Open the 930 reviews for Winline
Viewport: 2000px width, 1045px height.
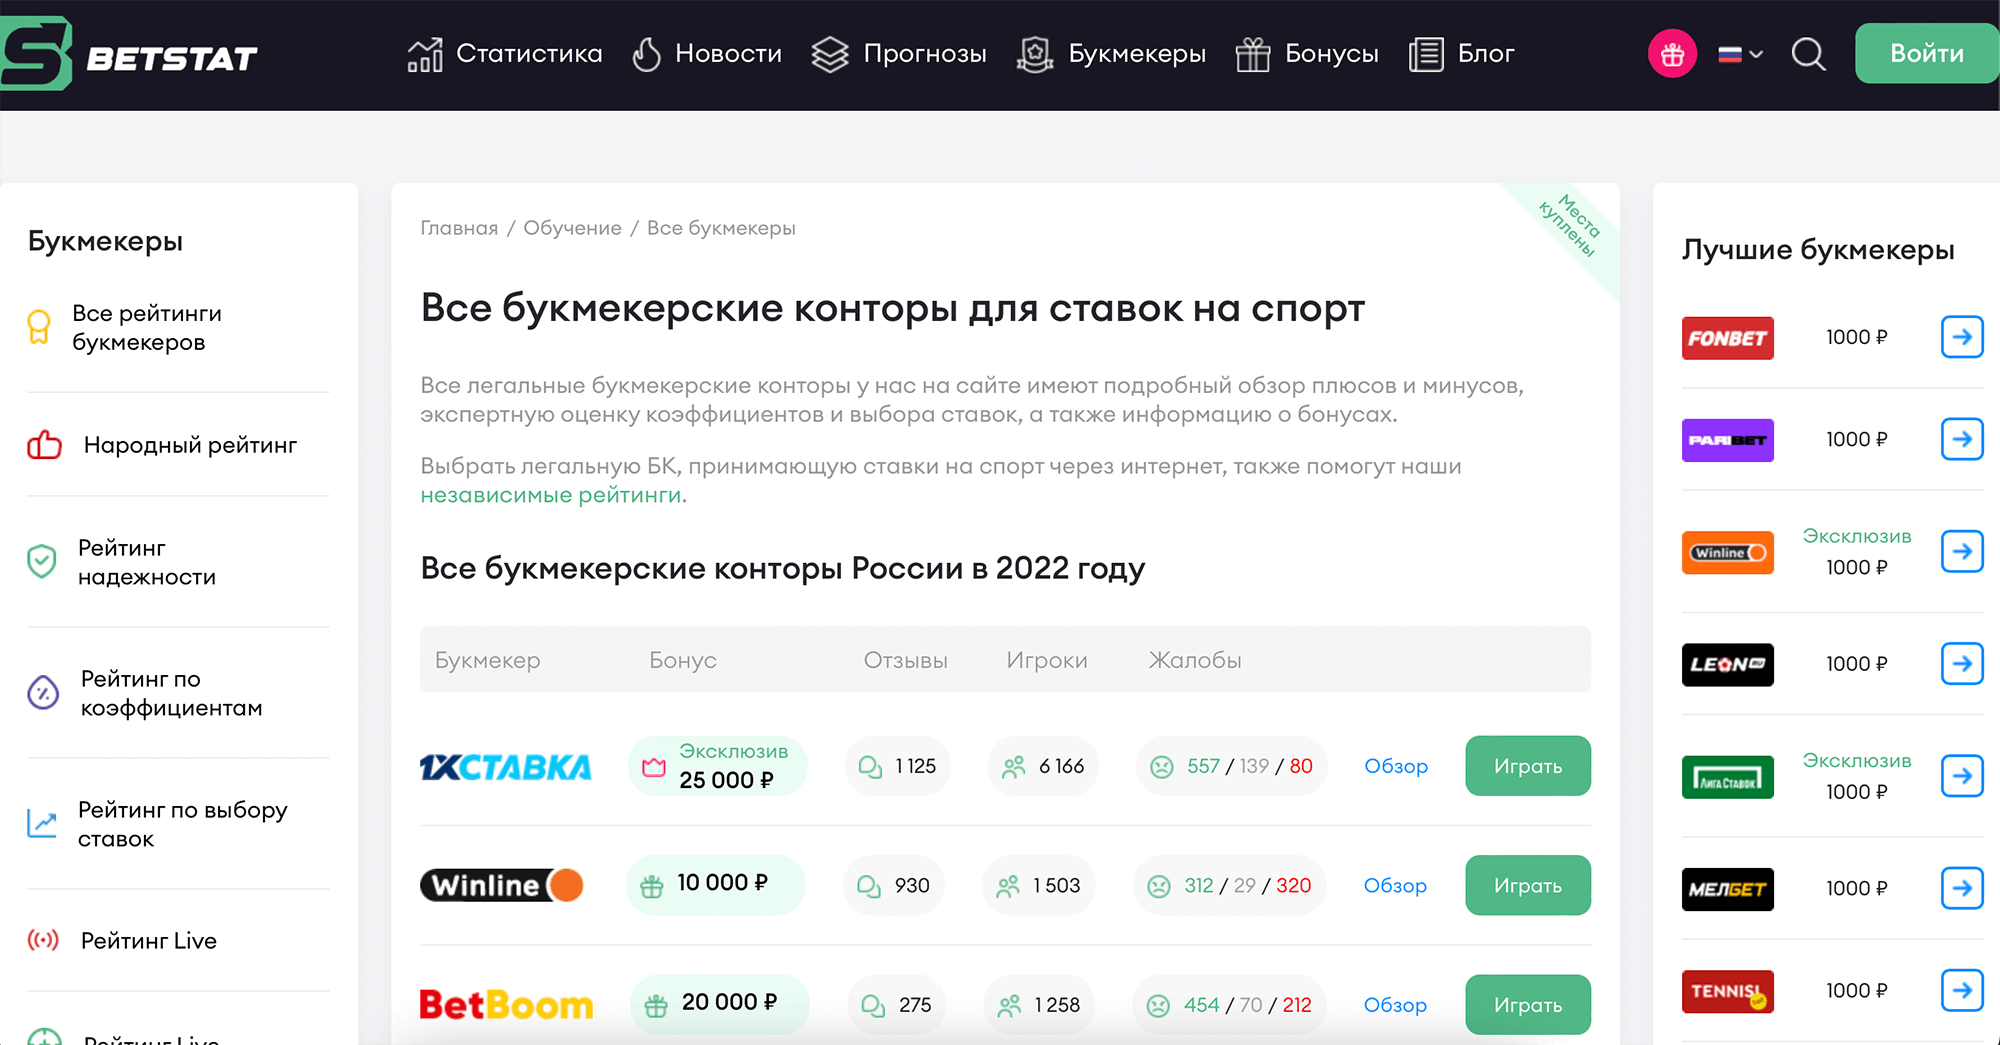[x=894, y=885]
